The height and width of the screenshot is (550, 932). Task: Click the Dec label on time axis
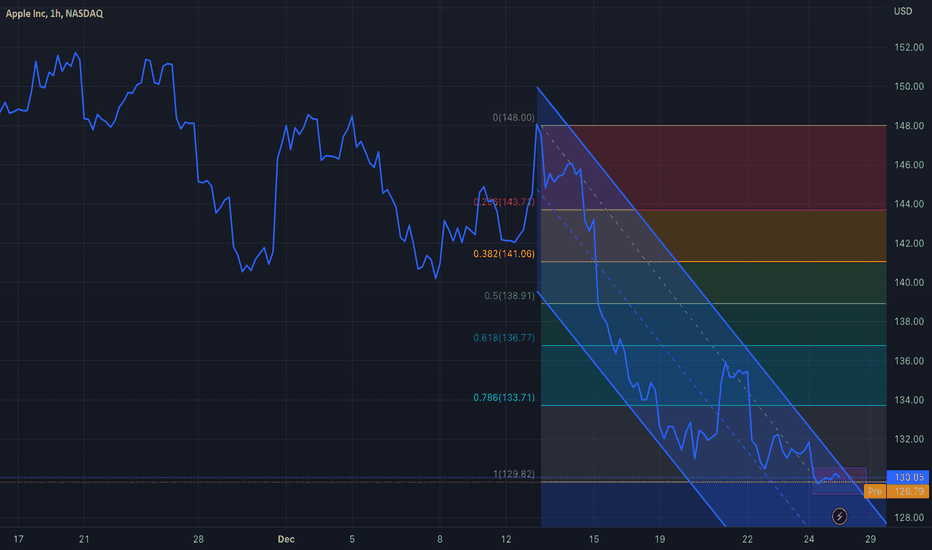click(x=286, y=539)
